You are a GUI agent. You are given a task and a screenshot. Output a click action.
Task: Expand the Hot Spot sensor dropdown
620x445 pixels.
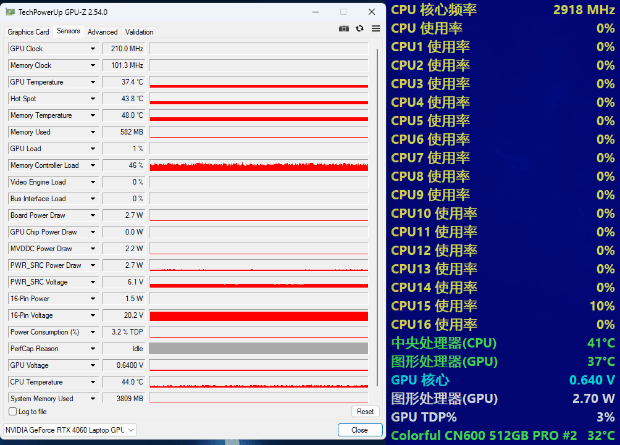(93, 98)
